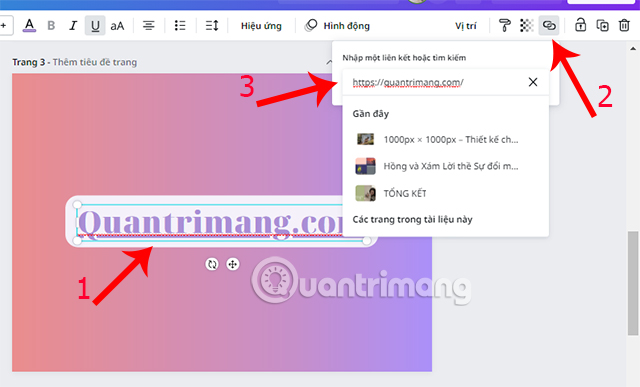Toggle underline formatting

point(95,26)
